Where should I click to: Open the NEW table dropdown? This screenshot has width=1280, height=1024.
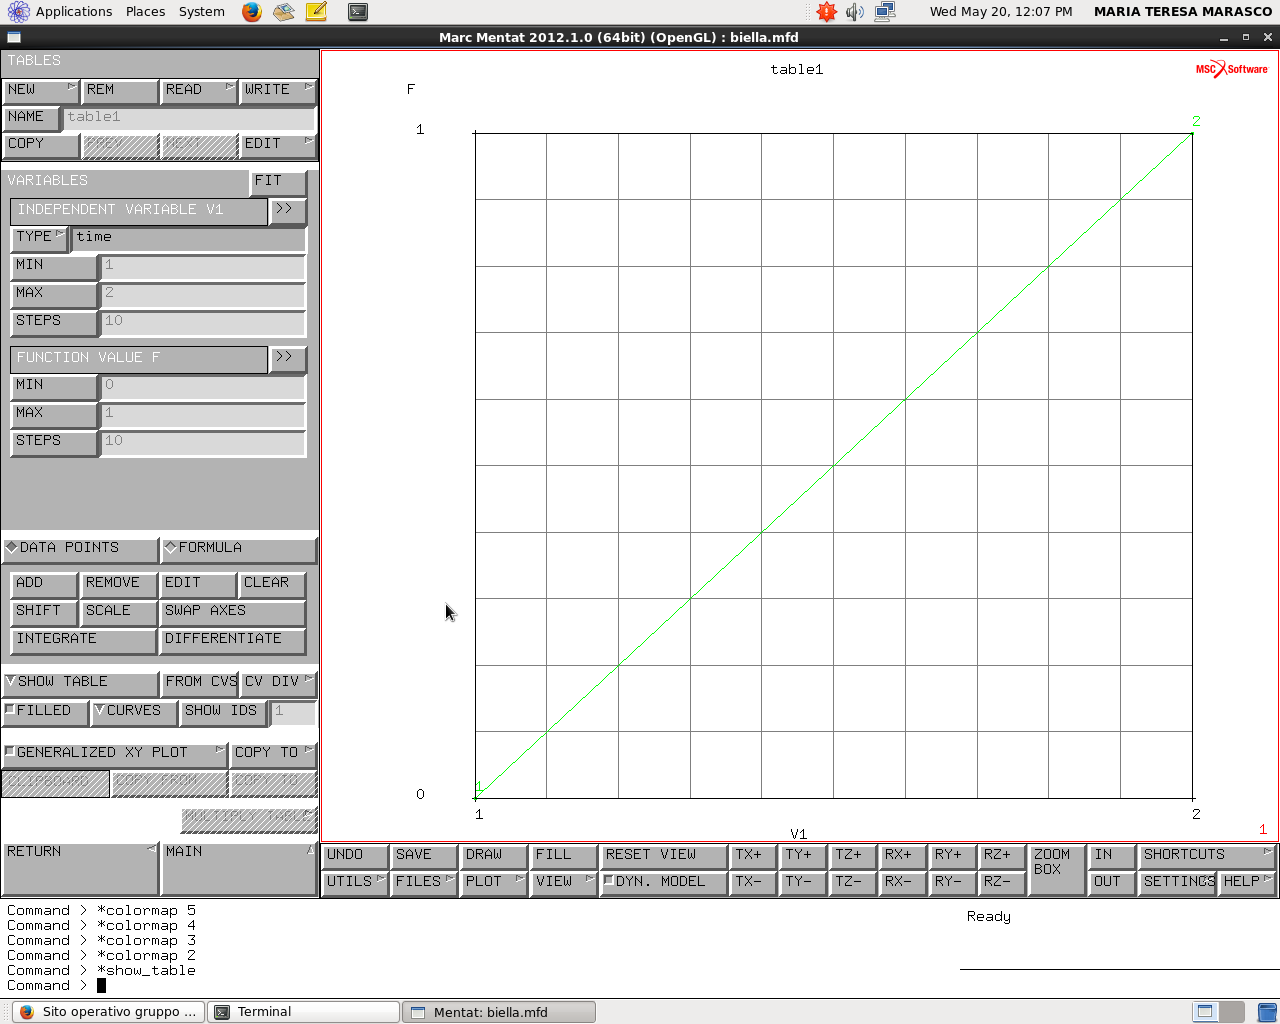click(40, 91)
